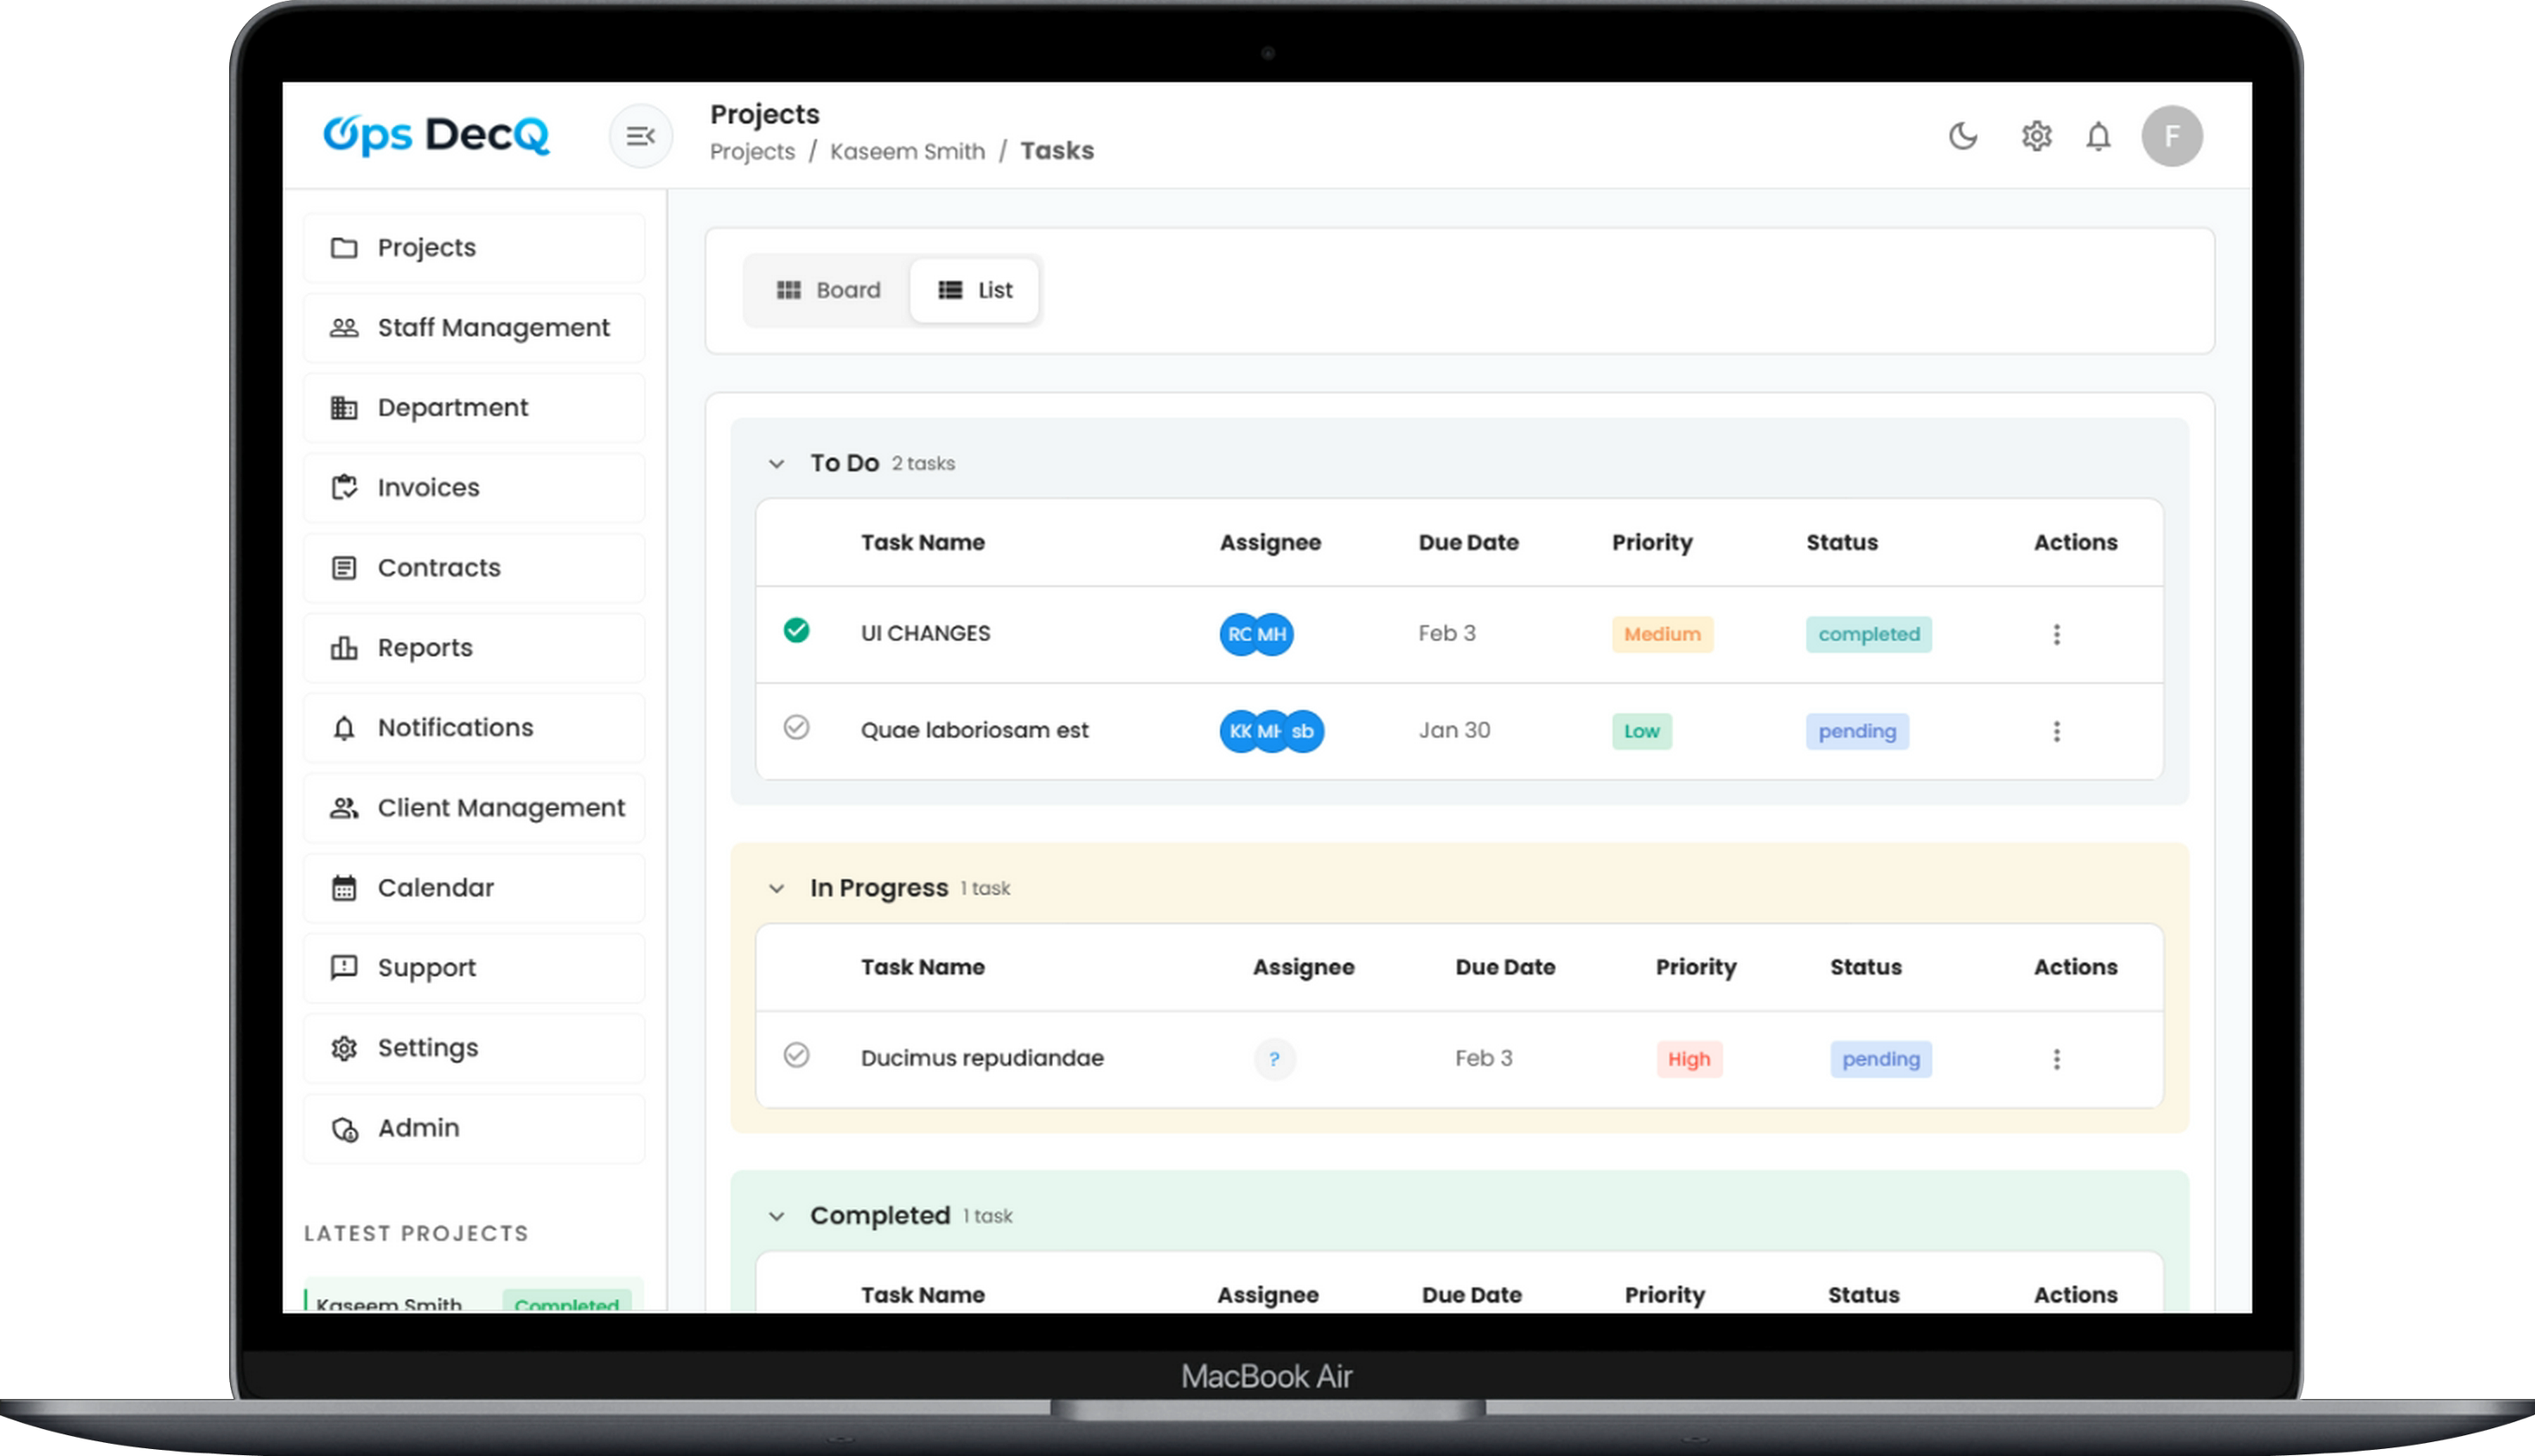Switch to Board view tab
2535x1456 pixels.
coord(828,290)
